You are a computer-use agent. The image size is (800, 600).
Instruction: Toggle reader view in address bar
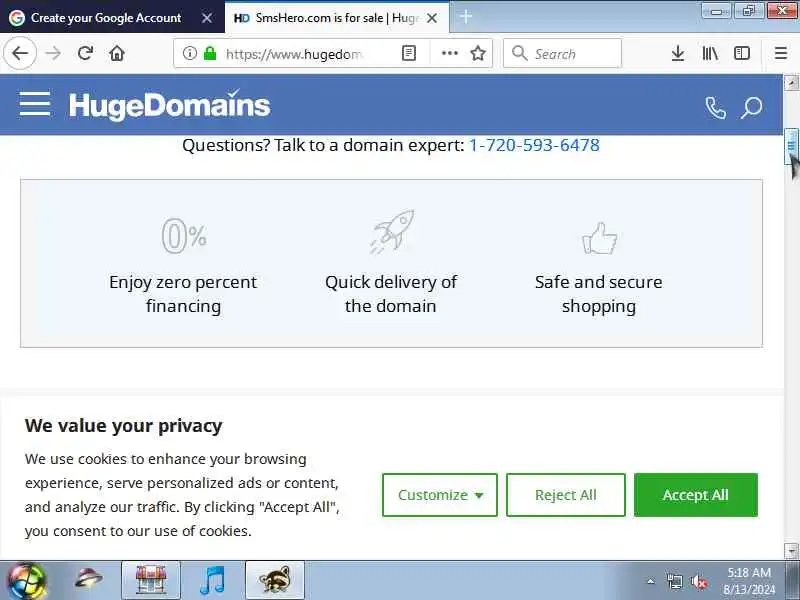(409, 53)
